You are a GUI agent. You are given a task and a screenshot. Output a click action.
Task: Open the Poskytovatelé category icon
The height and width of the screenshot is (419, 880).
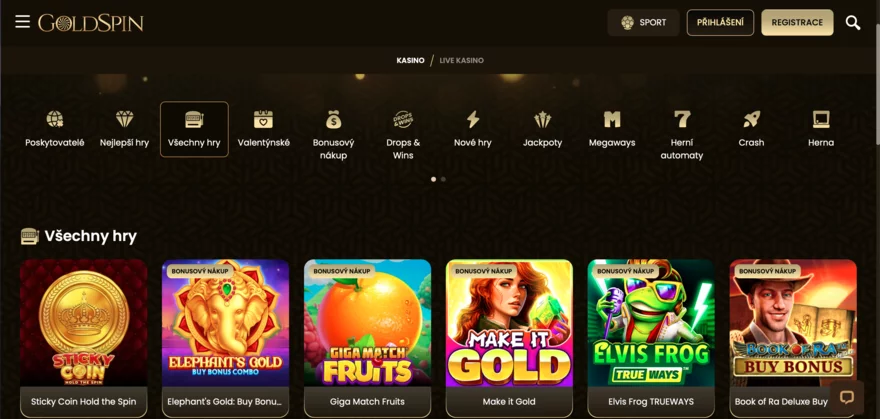click(x=54, y=119)
